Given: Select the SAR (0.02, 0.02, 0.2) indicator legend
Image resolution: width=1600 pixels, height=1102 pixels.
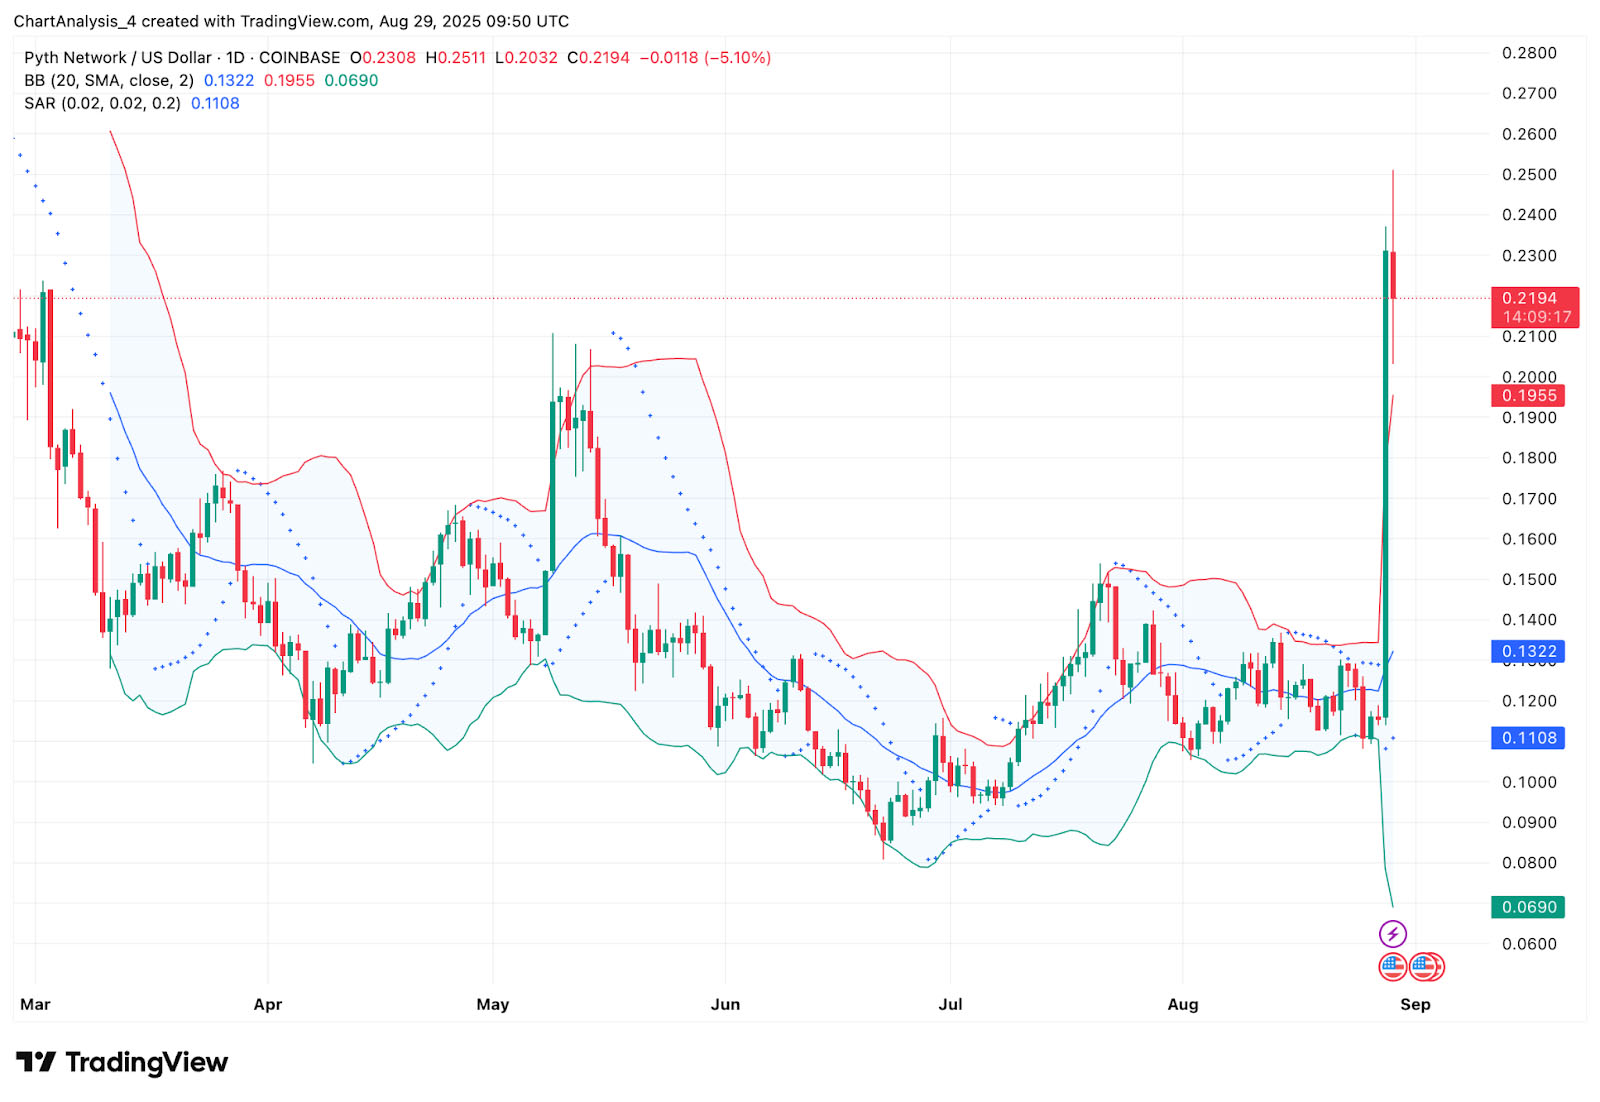Looking at the screenshot, I should [102, 104].
